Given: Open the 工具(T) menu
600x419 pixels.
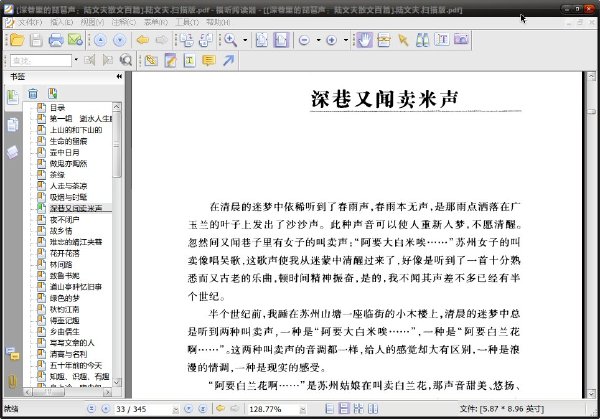Looking at the screenshot, I should tap(187, 22).
